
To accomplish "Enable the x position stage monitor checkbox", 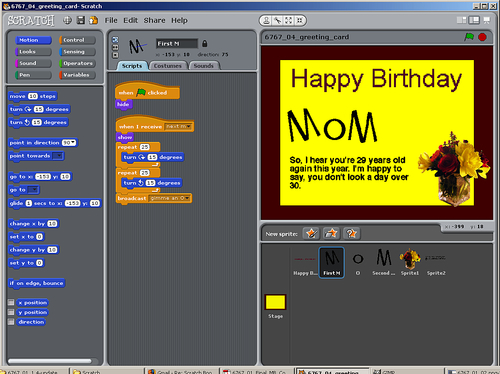I will coord(11,302).
